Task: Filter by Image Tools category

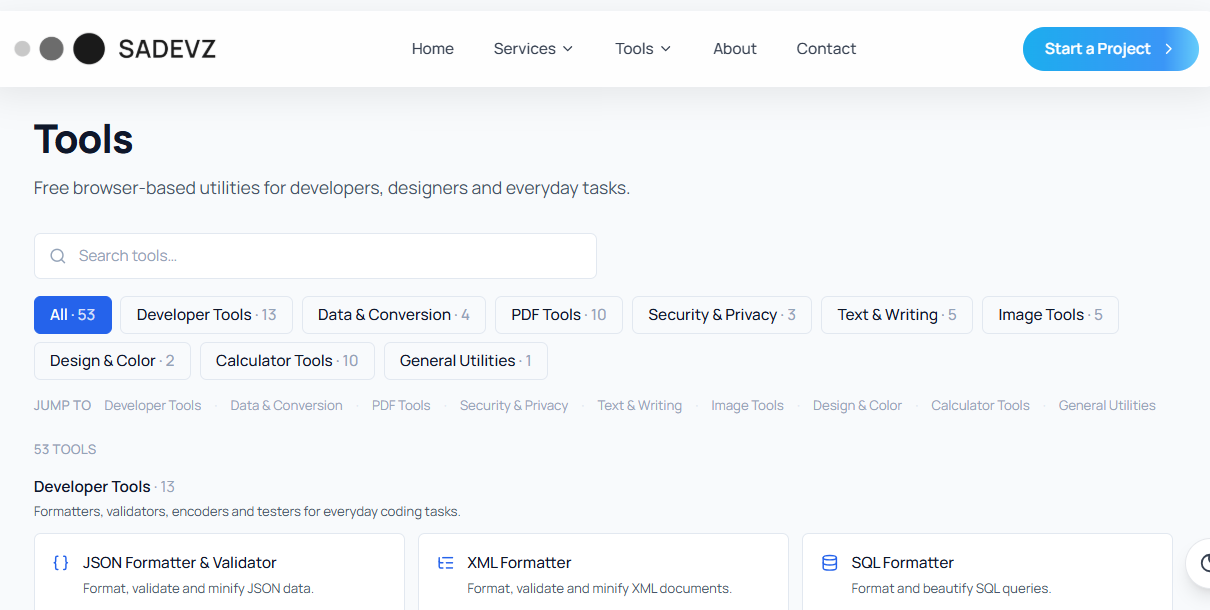Action: (x=1050, y=315)
